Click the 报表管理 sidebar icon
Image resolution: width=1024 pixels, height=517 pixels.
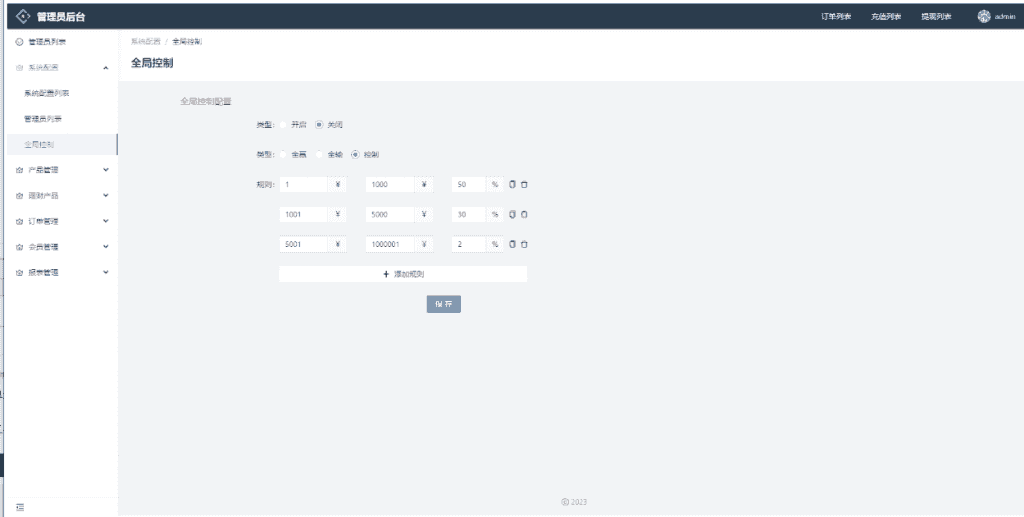20,273
